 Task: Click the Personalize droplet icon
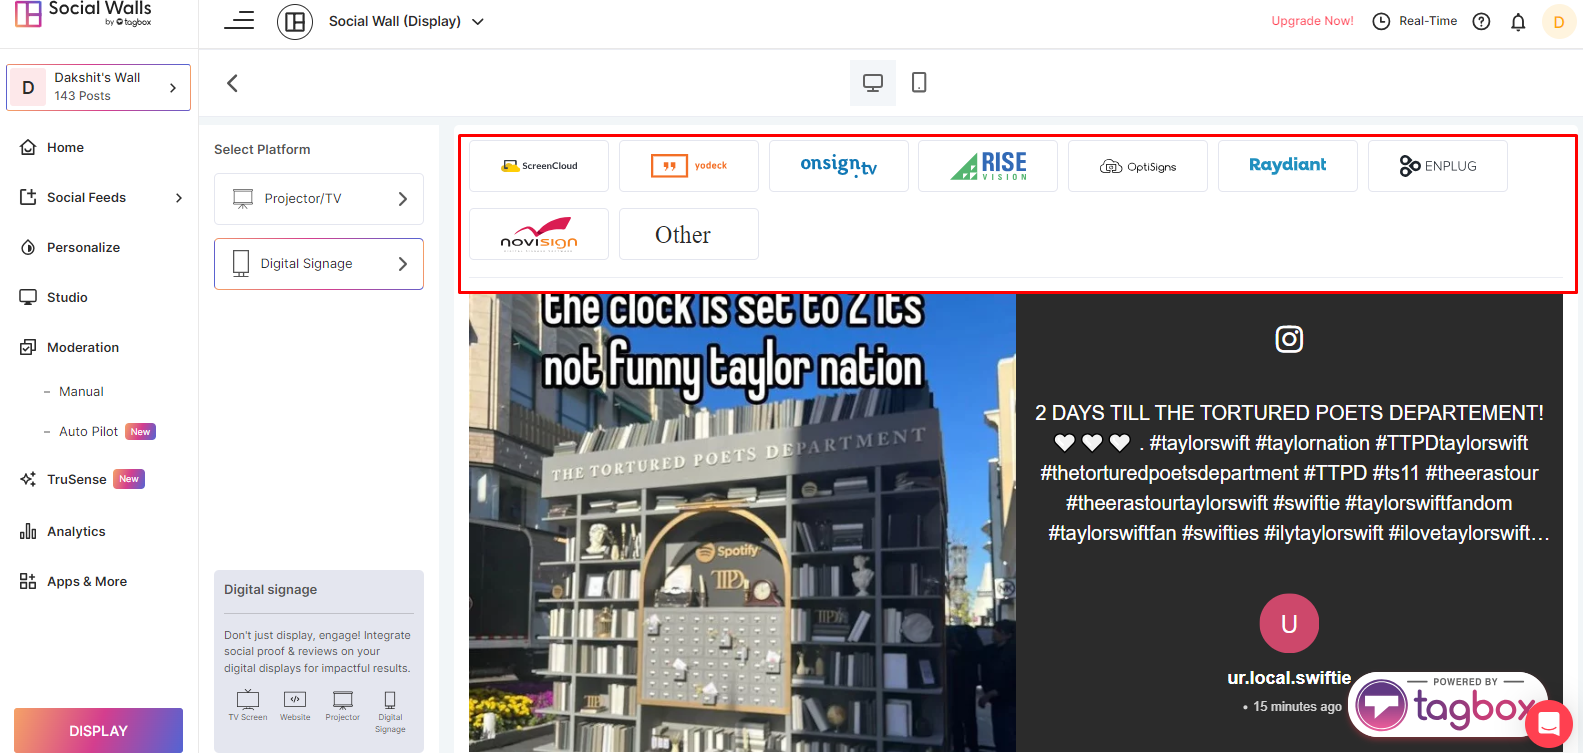coord(28,247)
